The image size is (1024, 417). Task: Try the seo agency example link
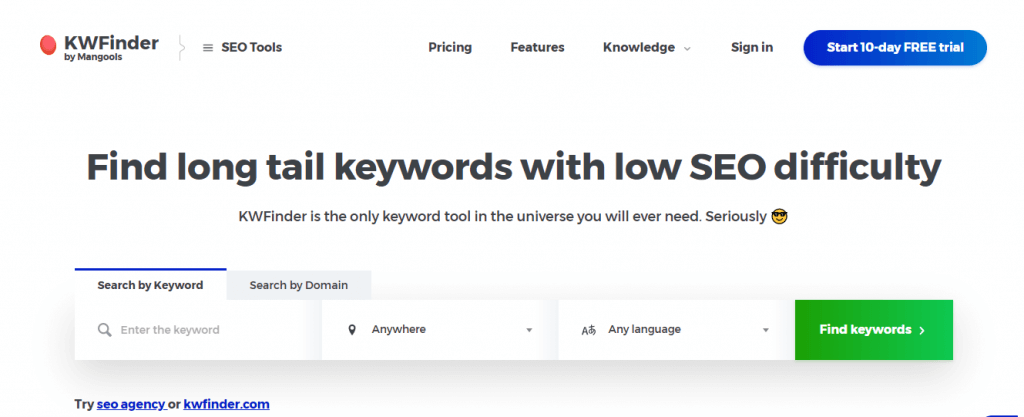coord(131,404)
